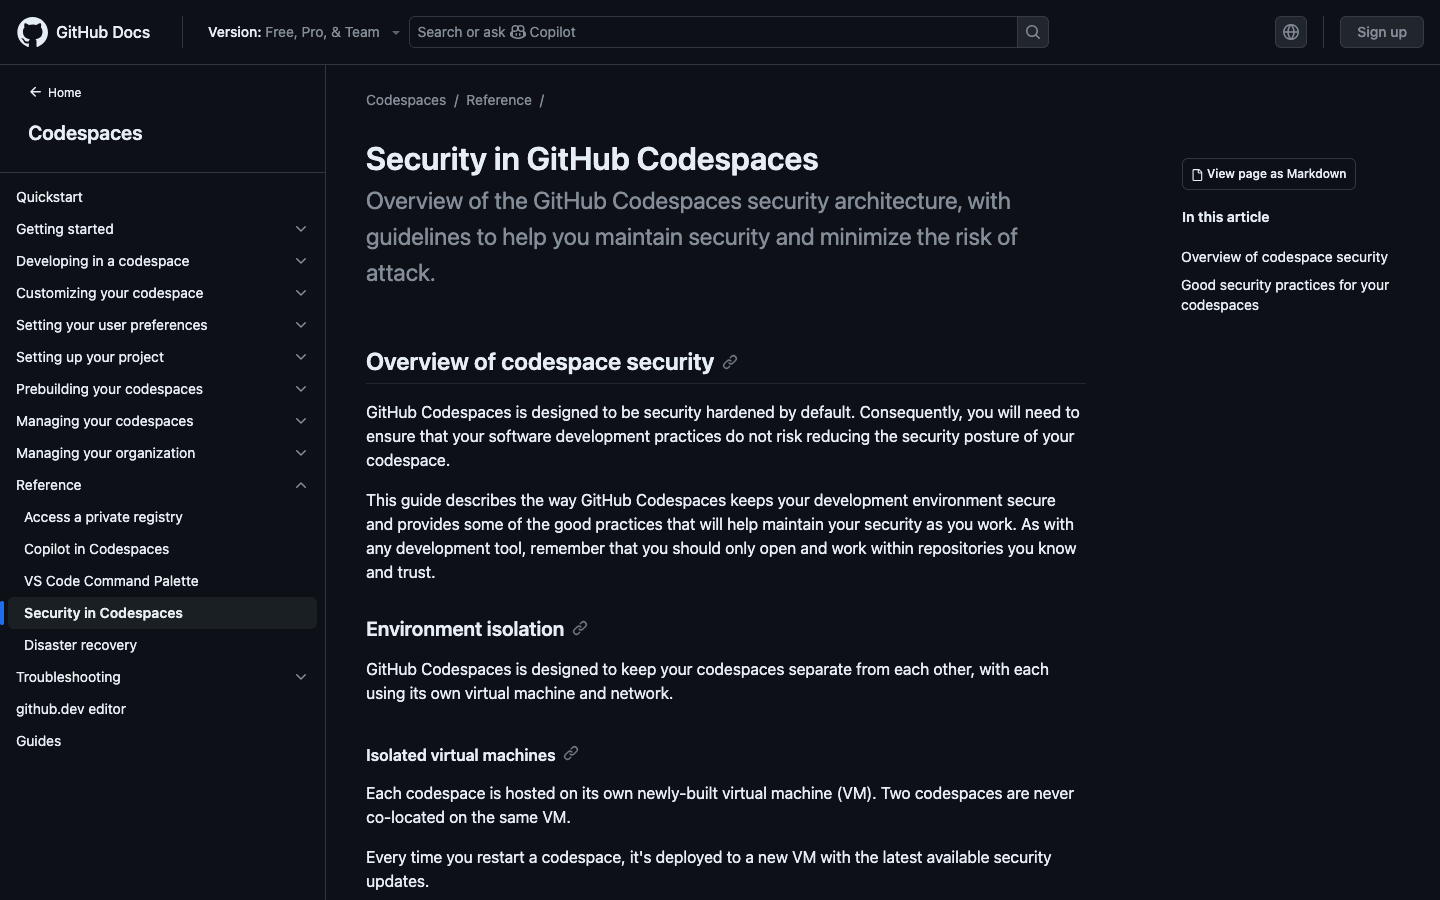Viewport: 1440px width, 900px height.
Task: Expand the Getting started section
Action: (x=300, y=229)
